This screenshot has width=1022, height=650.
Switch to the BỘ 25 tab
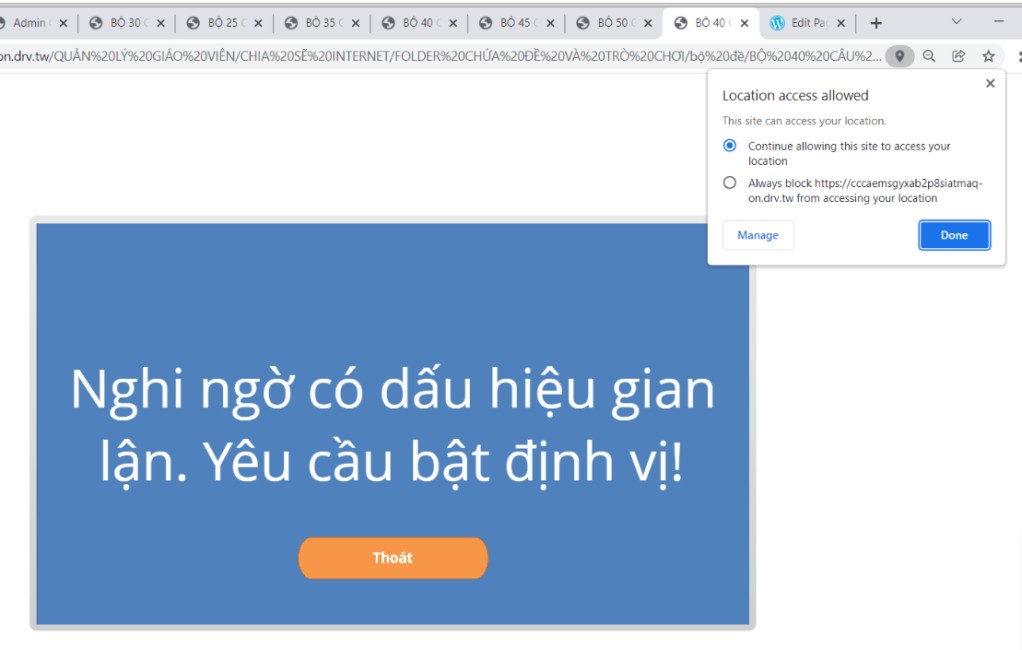(x=218, y=23)
